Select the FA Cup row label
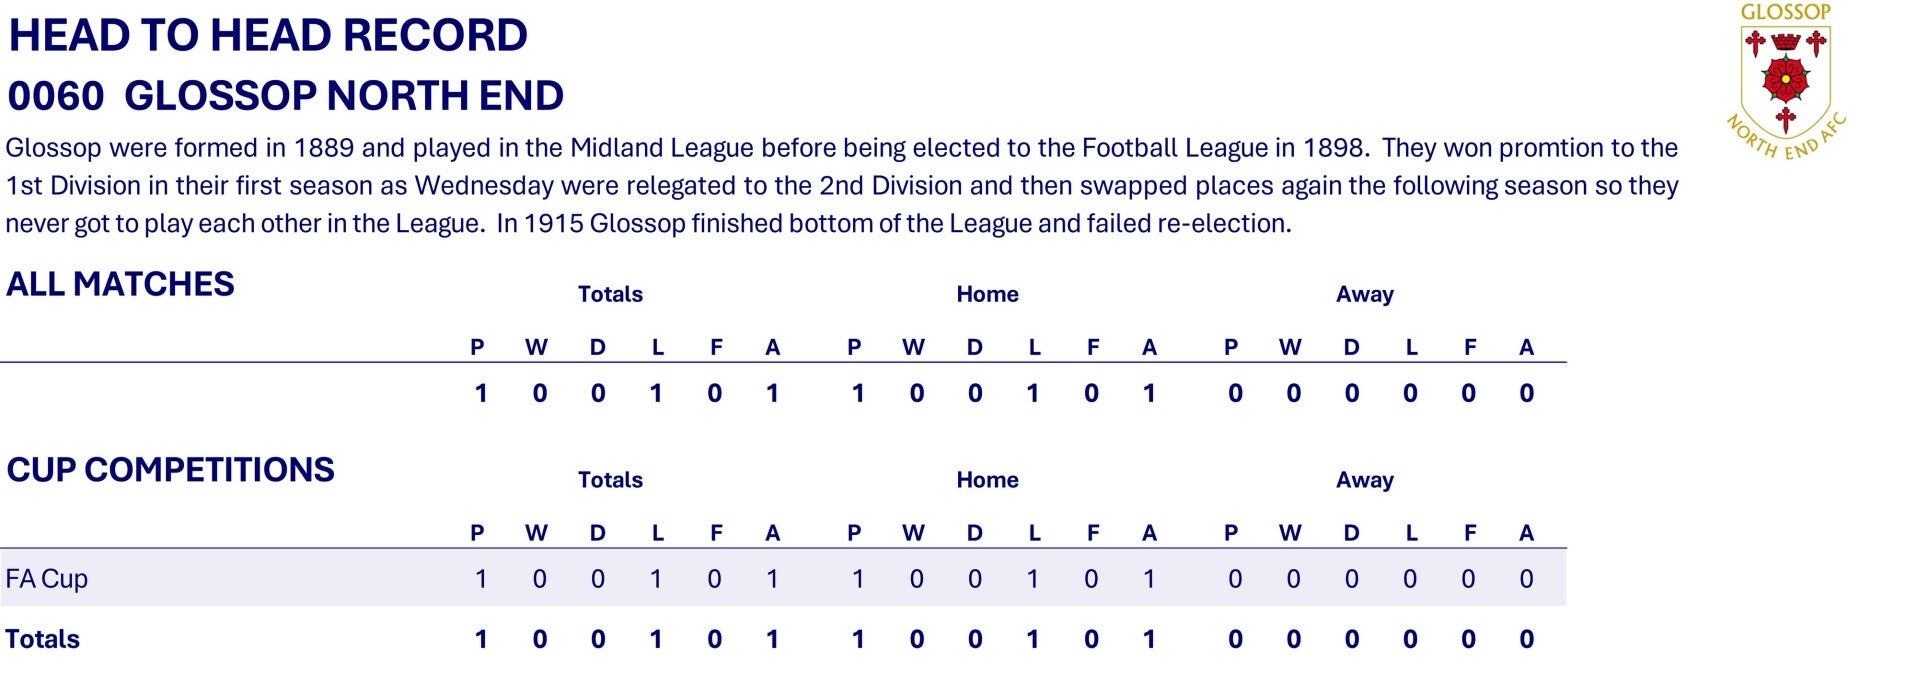 pos(47,579)
